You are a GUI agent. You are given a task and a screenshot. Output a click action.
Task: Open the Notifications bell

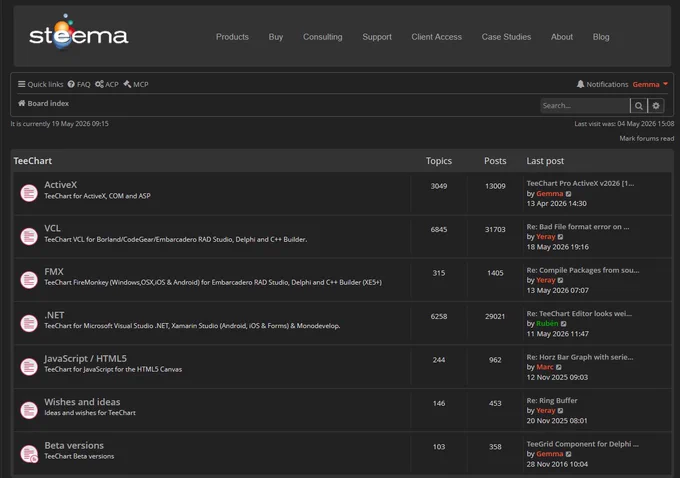click(x=602, y=84)
